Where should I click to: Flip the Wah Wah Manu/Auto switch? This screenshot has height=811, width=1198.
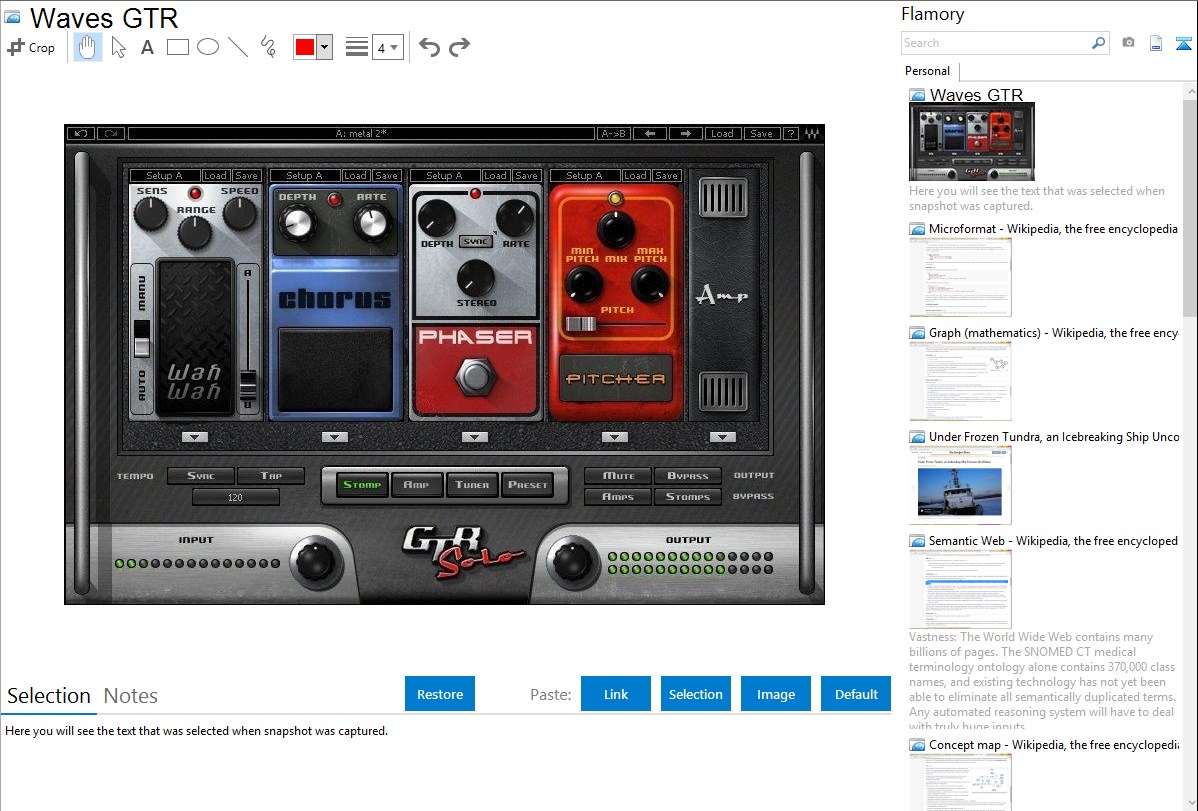tap(142, 339)
